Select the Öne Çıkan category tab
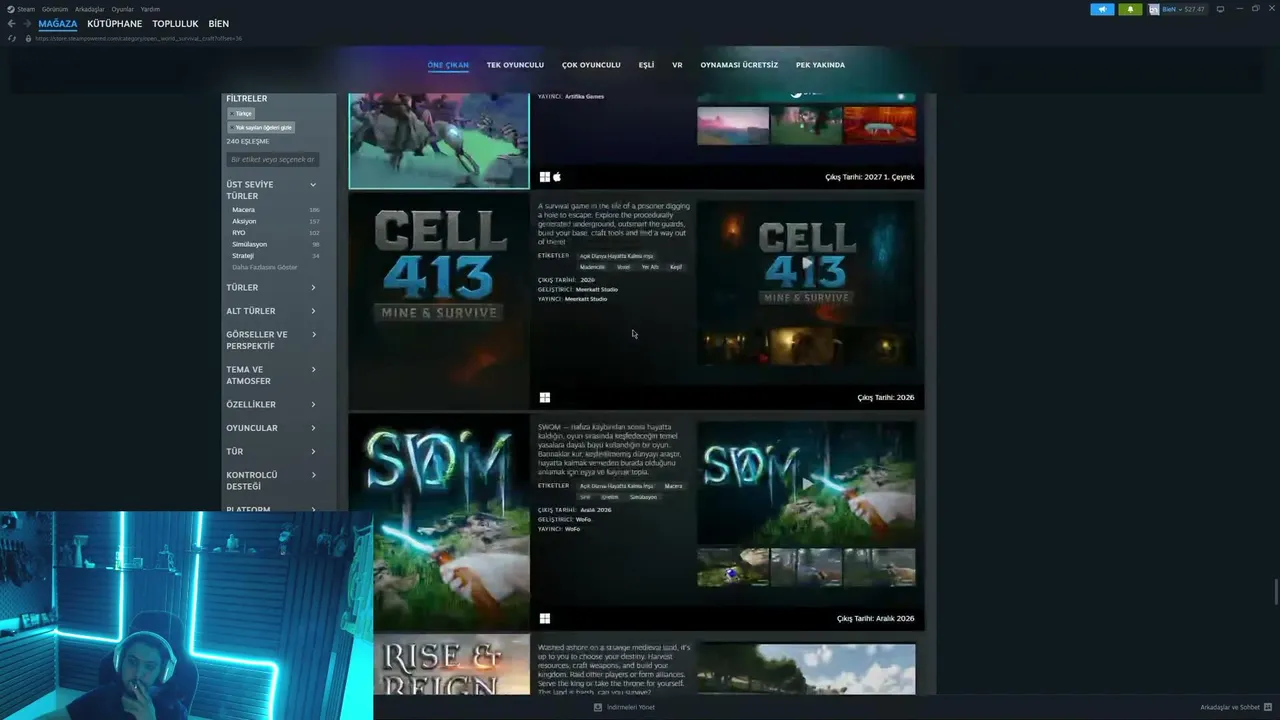This screenshot has height=720, width=1280. 448,65
